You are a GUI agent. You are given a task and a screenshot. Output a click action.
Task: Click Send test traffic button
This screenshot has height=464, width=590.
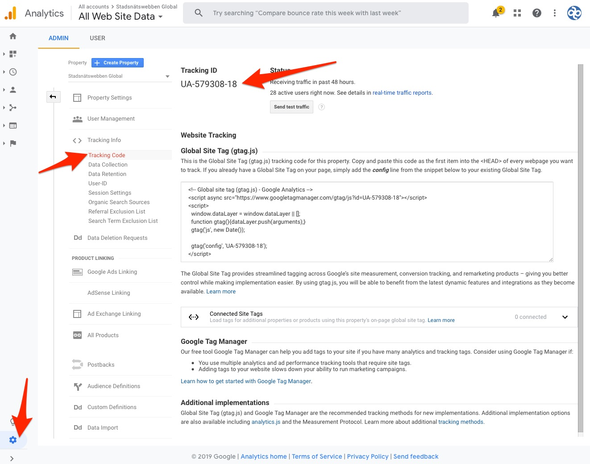(x=292, y=107)
